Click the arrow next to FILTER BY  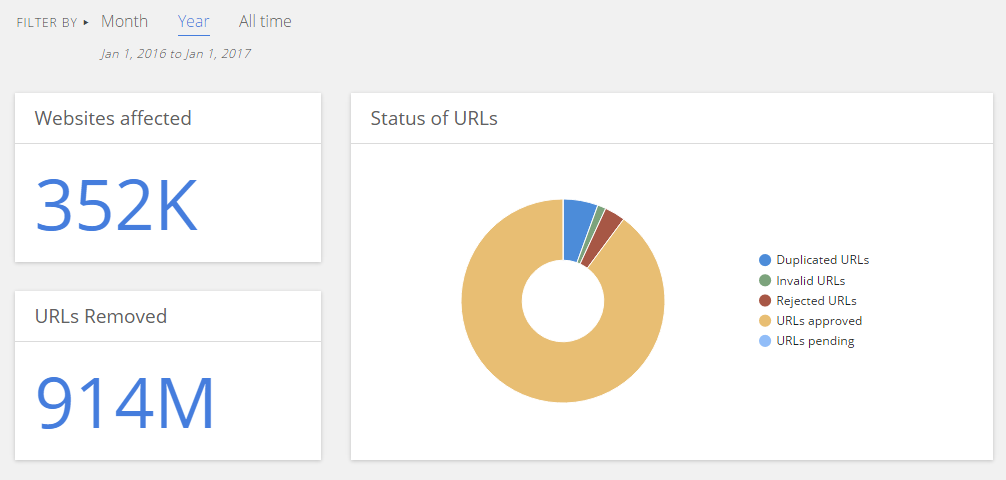tap(86, 22)
